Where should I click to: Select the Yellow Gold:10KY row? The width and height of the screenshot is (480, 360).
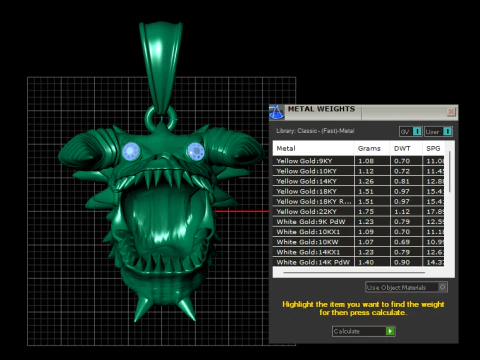click(x=358, y=171)
